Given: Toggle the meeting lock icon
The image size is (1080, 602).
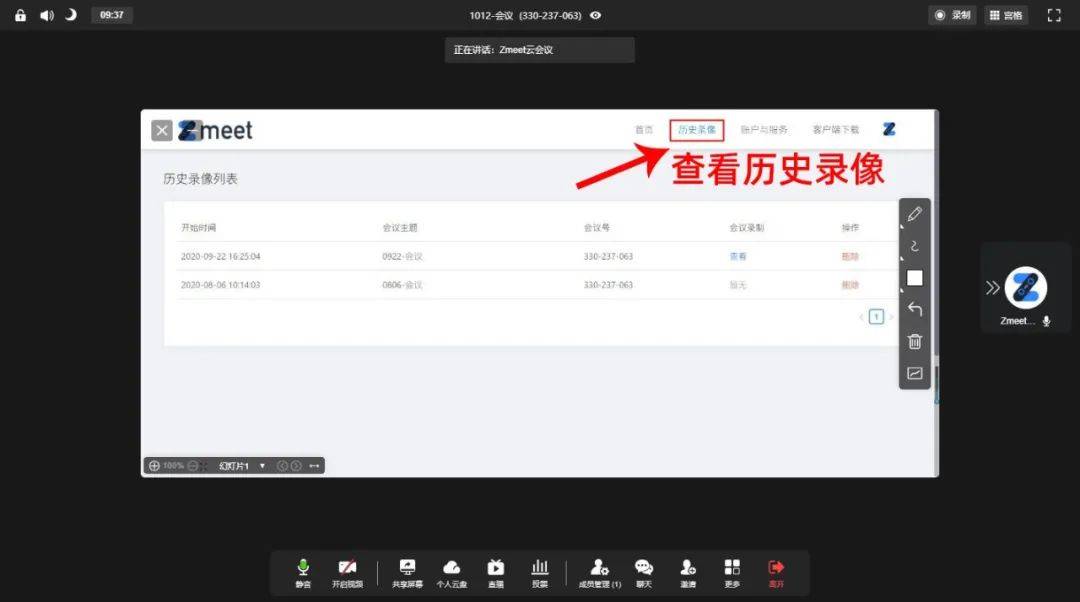Looking at the screenshot, I should coord(21,15).
